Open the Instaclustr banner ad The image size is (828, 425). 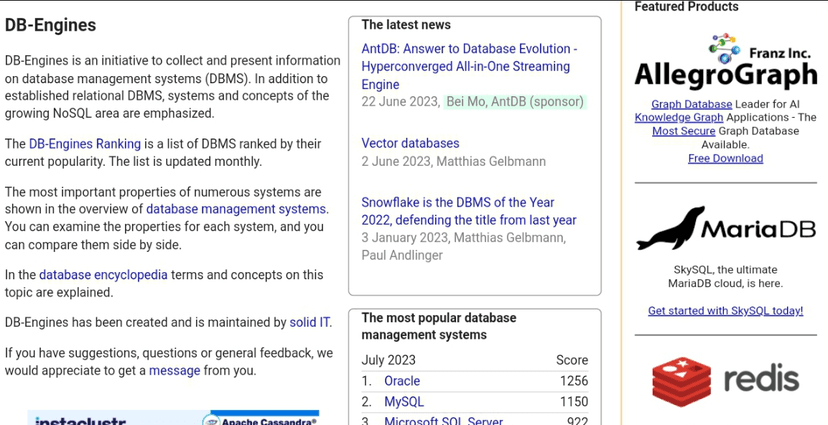click(80, 420)
